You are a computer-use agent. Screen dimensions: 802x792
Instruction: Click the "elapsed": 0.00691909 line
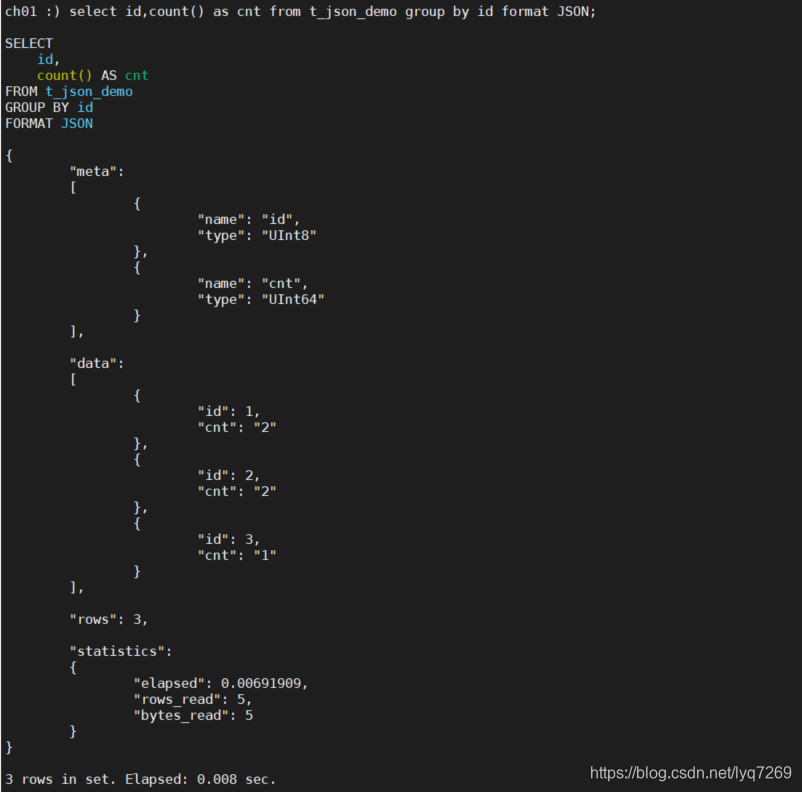coord(220,684)
